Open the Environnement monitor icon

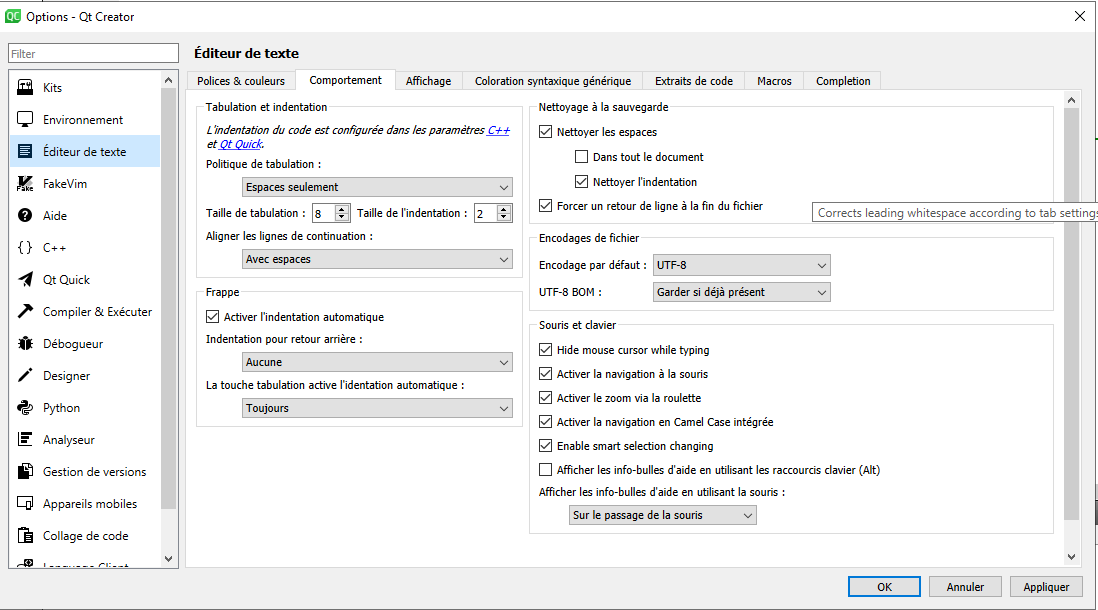pyautogui.click(x=25, y=120)
